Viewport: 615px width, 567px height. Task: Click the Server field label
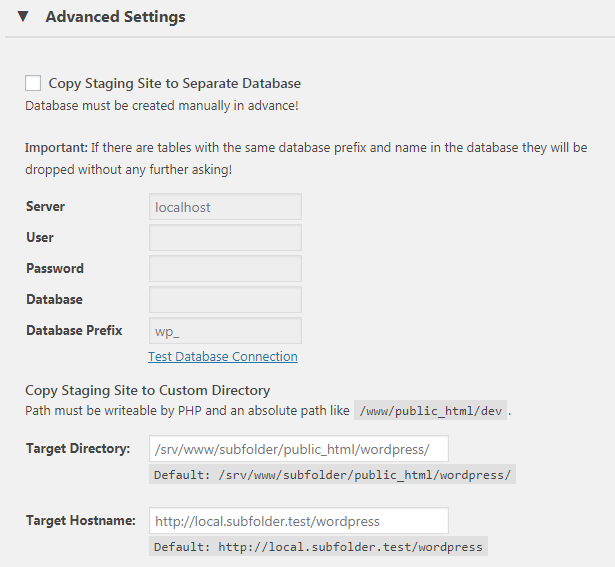45,206
